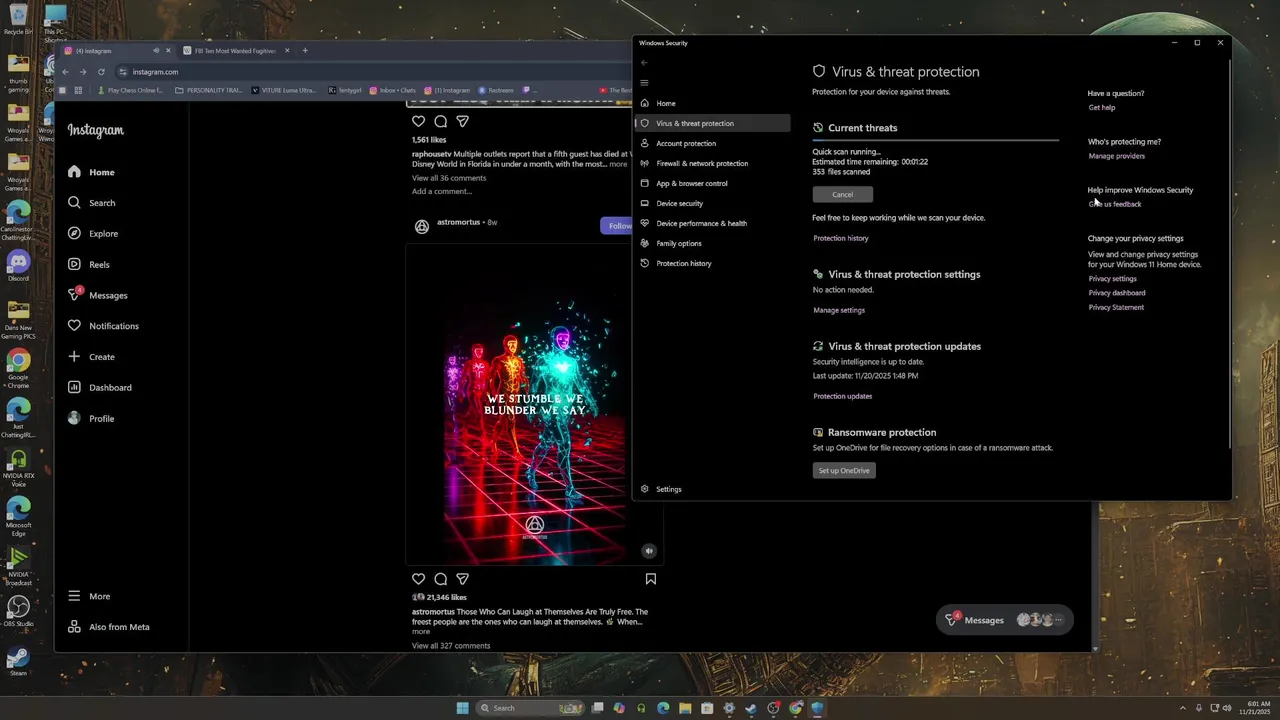View all 36 comments
Viewport: 1280px width, 720px height.
click(x=449, y=178)
